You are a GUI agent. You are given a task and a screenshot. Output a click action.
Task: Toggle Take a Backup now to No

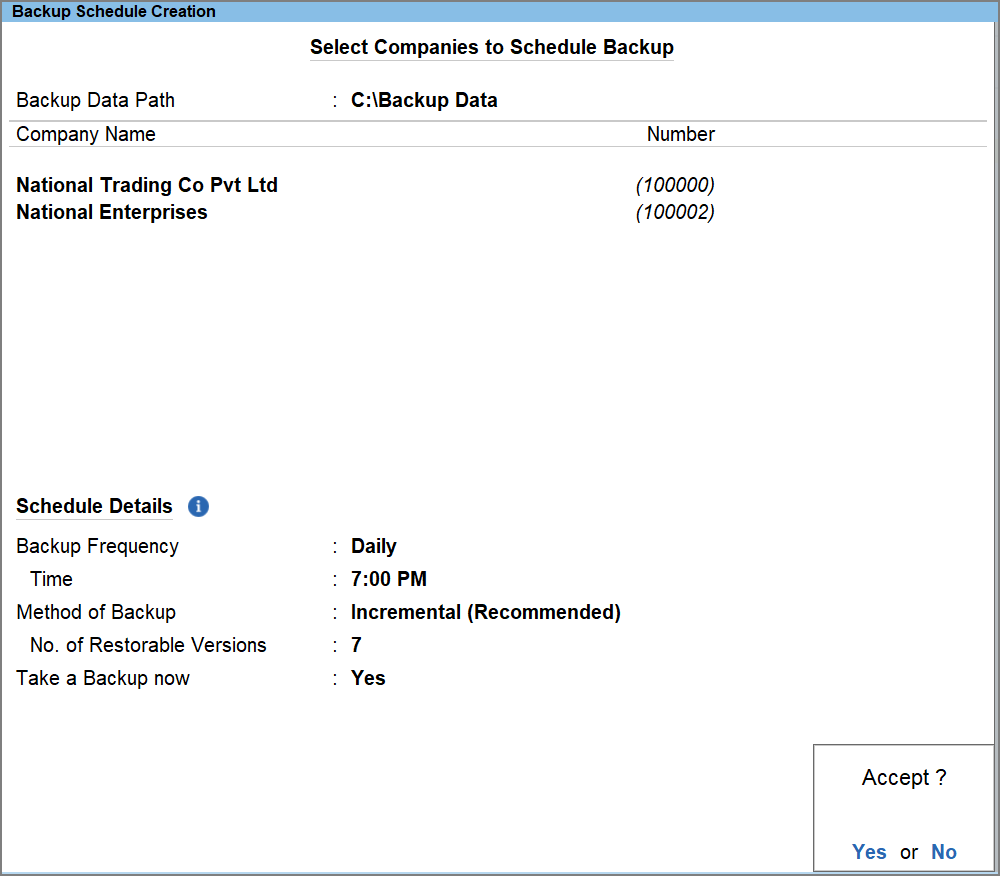(x=368, y=678)
